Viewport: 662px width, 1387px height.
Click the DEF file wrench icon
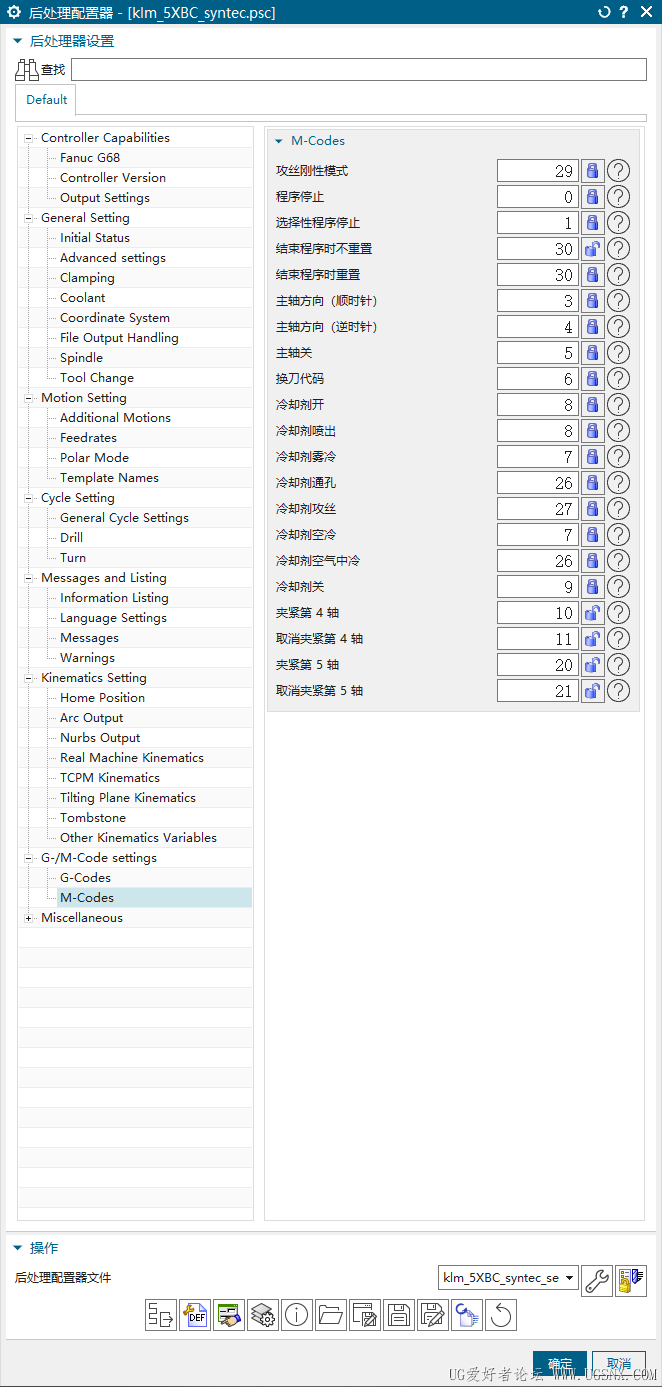pos(195,1315)
